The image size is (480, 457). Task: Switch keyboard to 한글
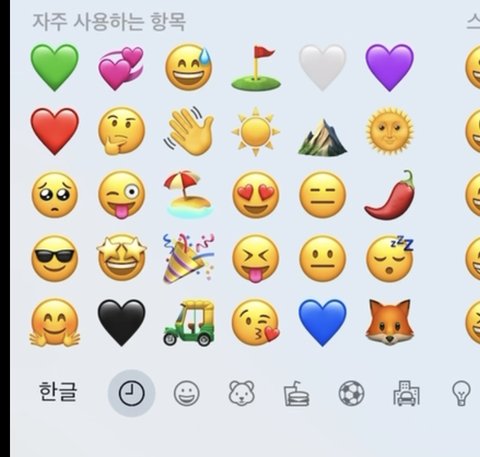click(x=58, y=392)
